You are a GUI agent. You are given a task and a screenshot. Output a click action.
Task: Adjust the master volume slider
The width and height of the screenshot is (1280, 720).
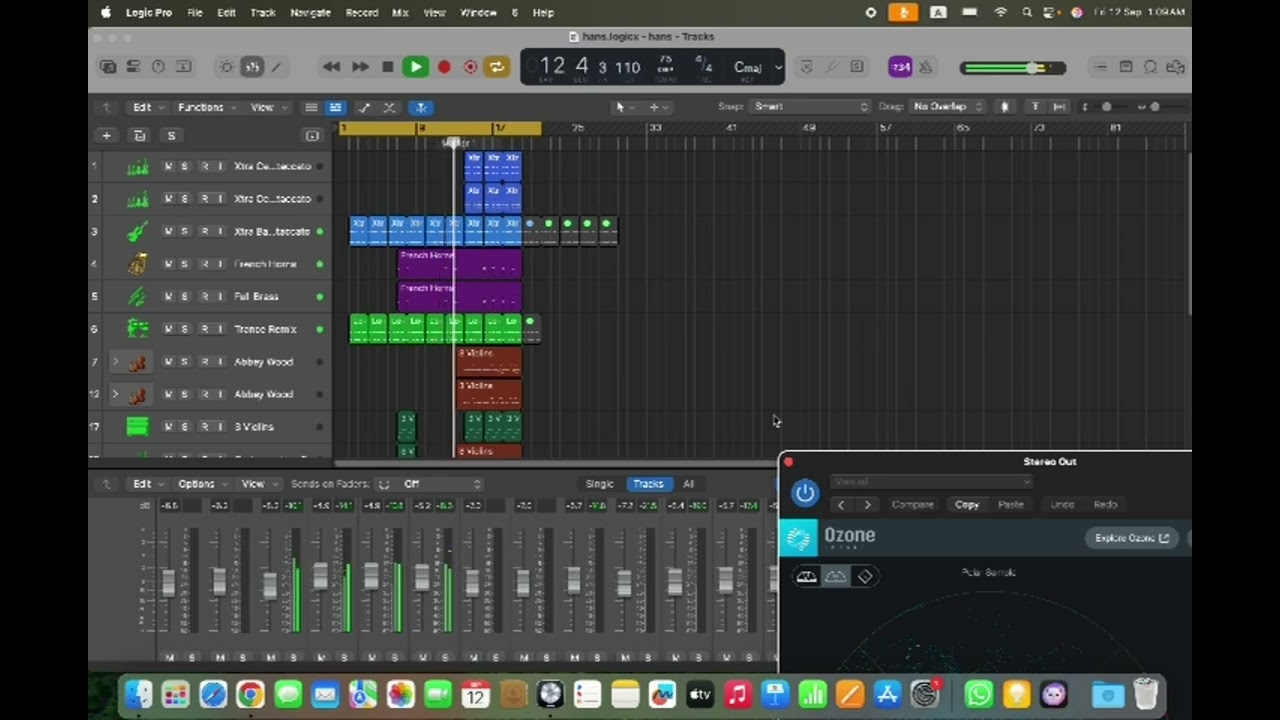click(1012, 68)
